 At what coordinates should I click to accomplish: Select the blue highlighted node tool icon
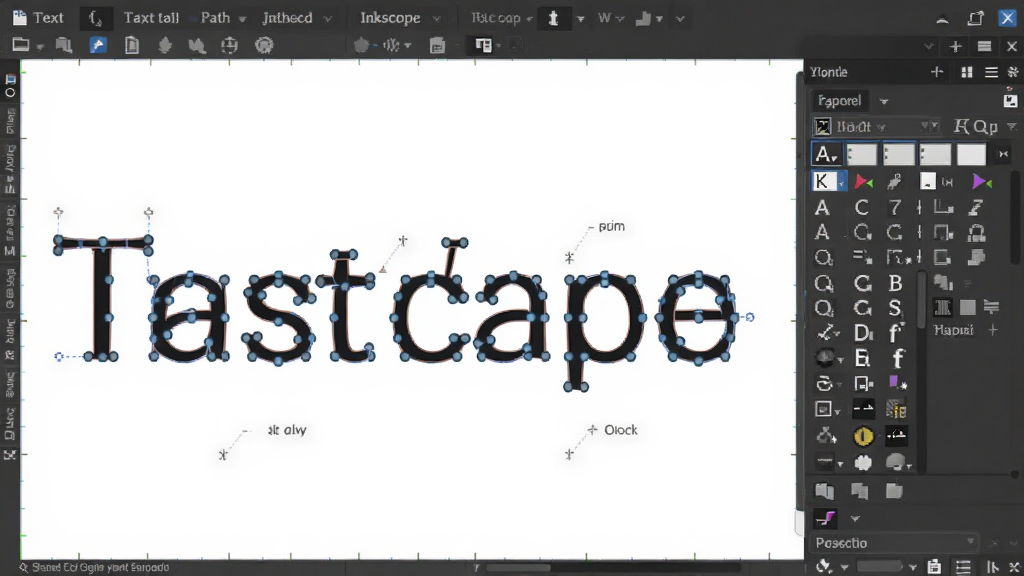(x=98, y=45)
